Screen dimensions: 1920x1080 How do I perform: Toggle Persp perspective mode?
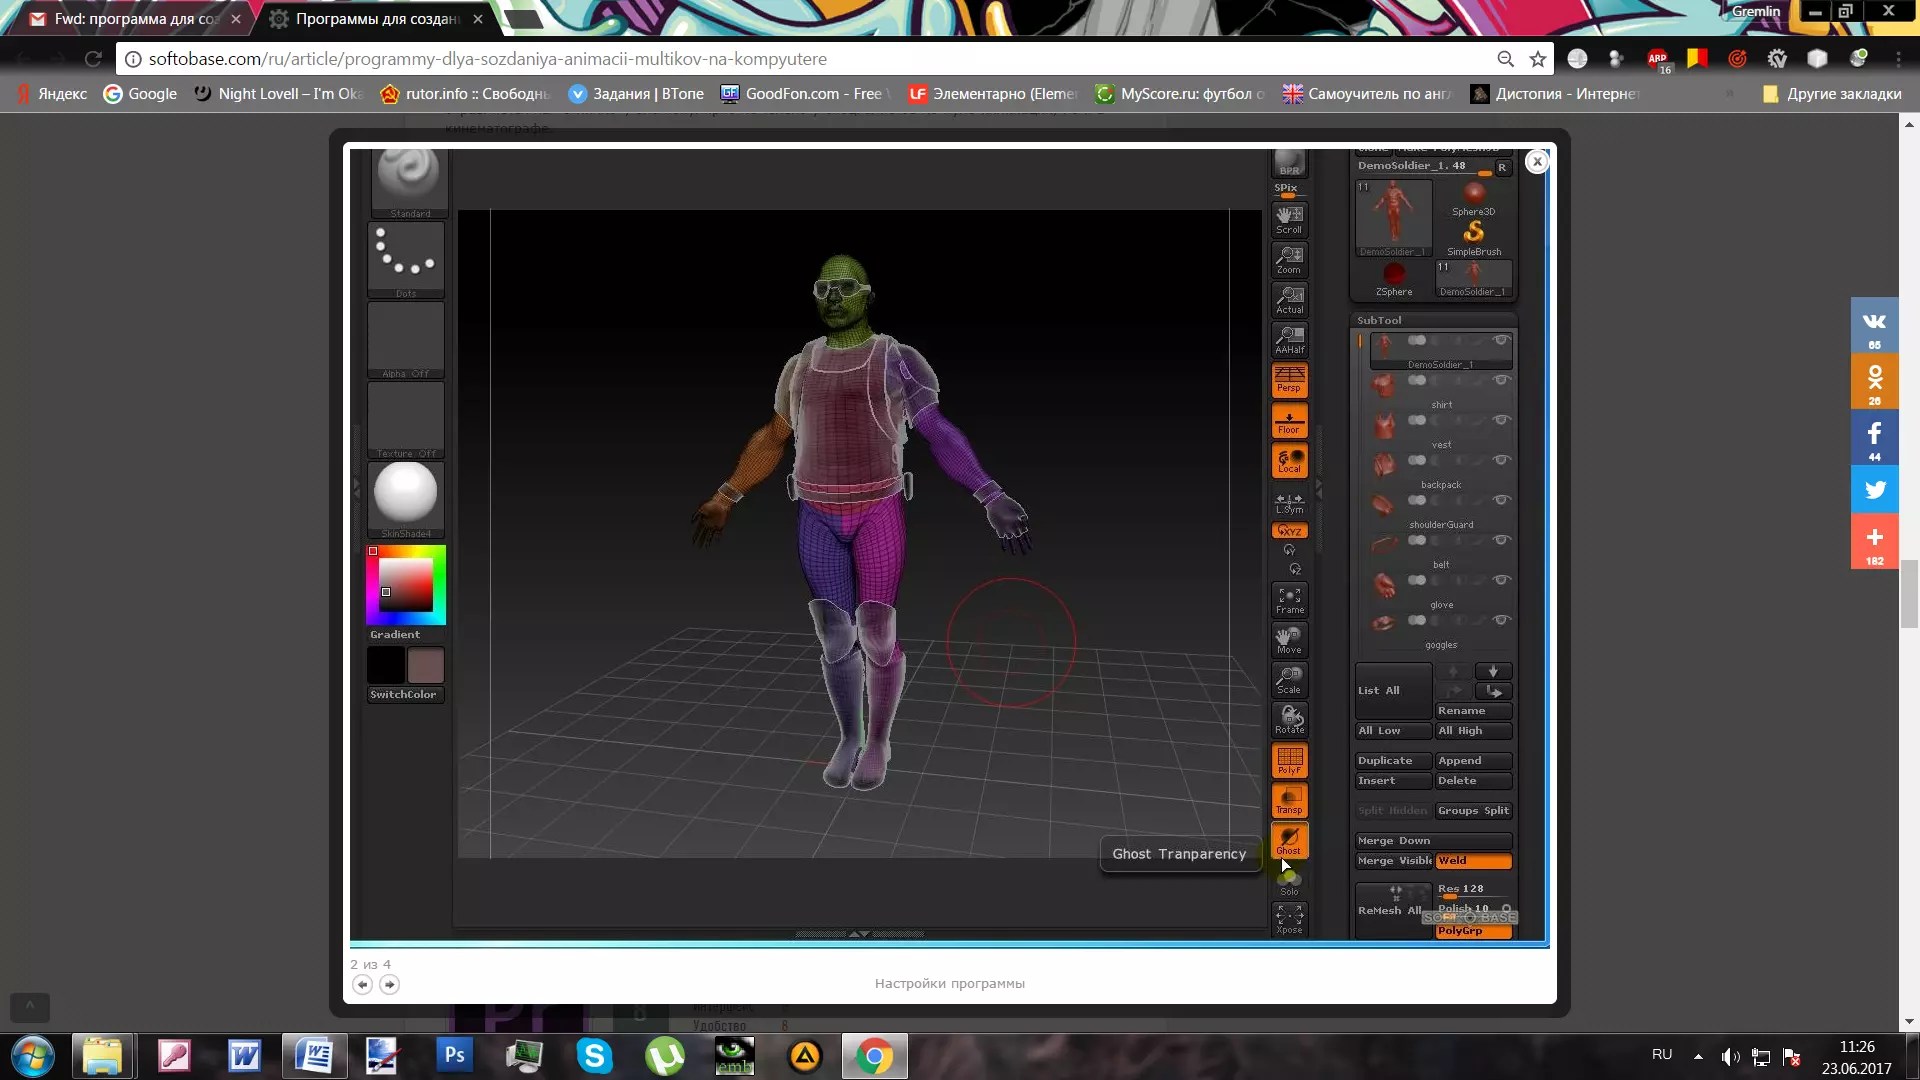(x=1290, y=377)
